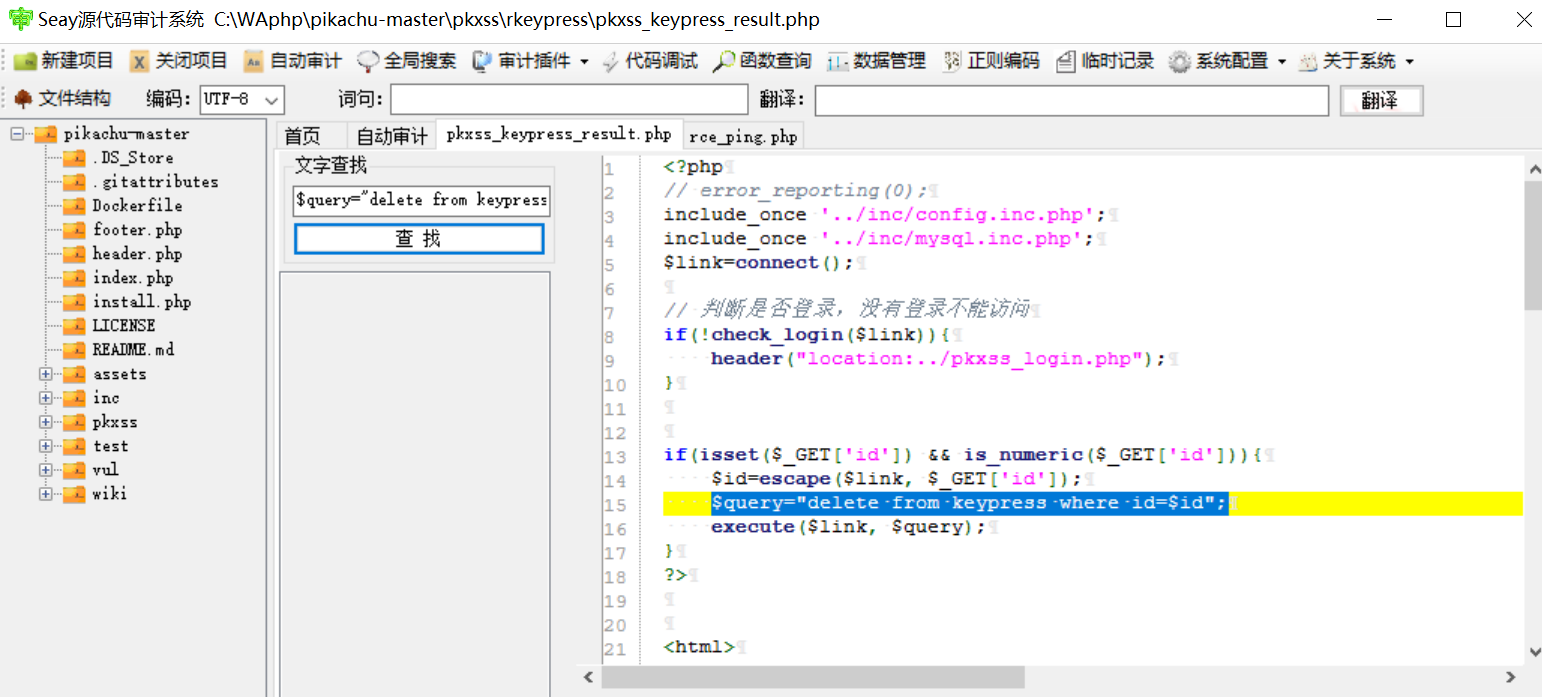The image size is (1542, 697).
Task: Click the 文件结构 tree icon
Action: [x=23, y=98]
